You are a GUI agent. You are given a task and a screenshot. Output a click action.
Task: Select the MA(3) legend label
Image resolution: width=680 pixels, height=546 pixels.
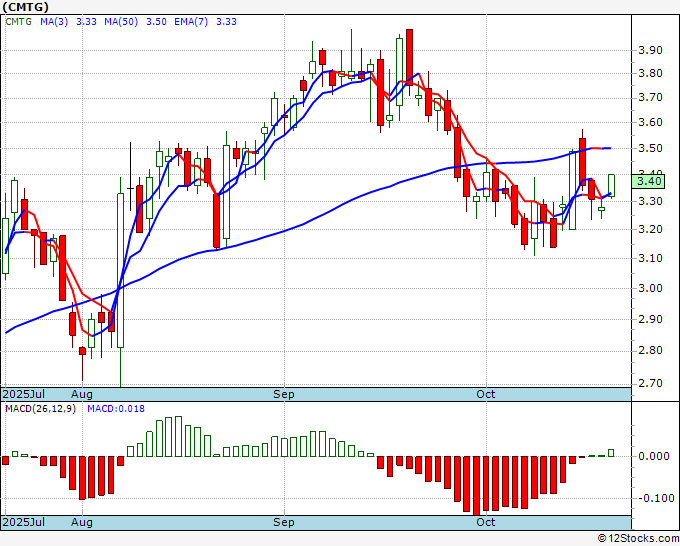[x=54, y=22]
